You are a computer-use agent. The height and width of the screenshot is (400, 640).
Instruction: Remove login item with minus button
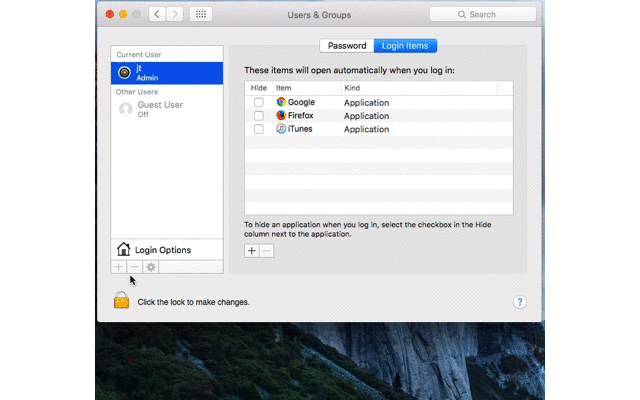click(x=267, y=250)
